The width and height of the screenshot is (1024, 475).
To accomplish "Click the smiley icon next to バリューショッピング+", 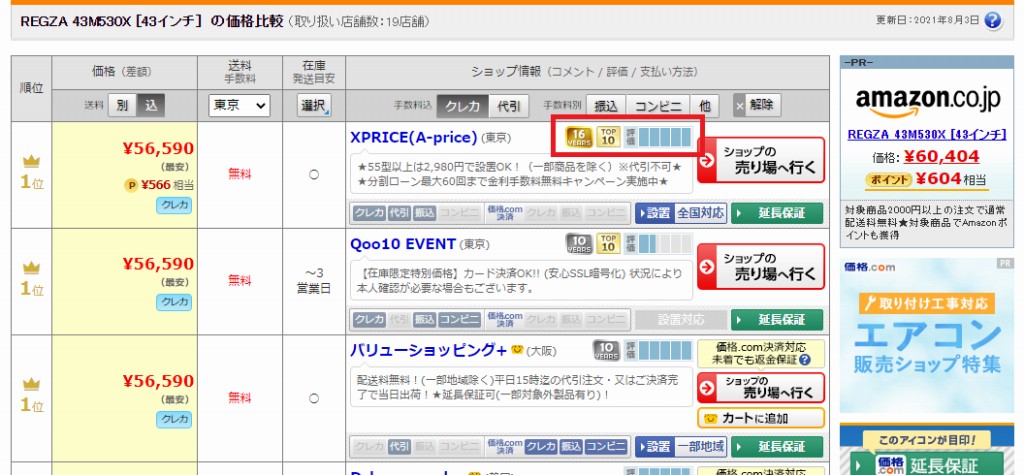I will [517, 350].
